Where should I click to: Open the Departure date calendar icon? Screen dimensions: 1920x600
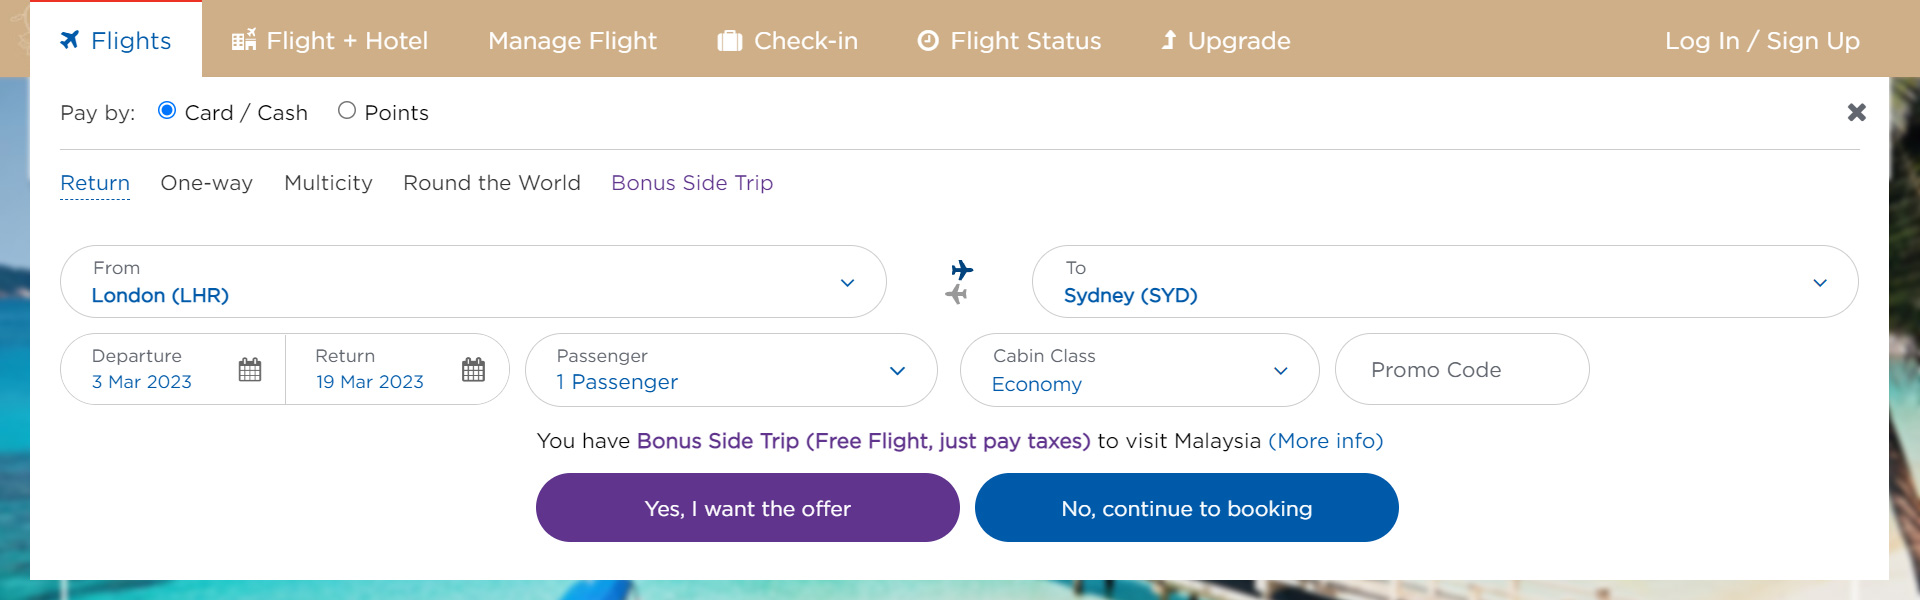tap(250, 370)
